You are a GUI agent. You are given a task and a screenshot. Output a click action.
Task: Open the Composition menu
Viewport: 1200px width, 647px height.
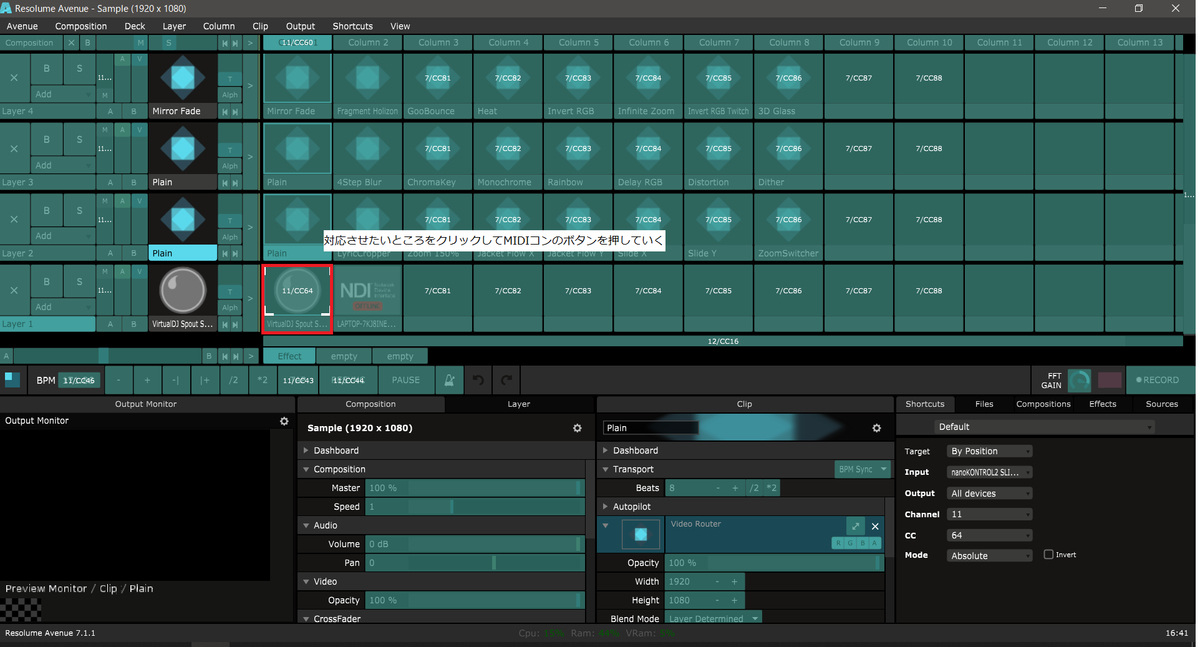(x=81, y=26)
